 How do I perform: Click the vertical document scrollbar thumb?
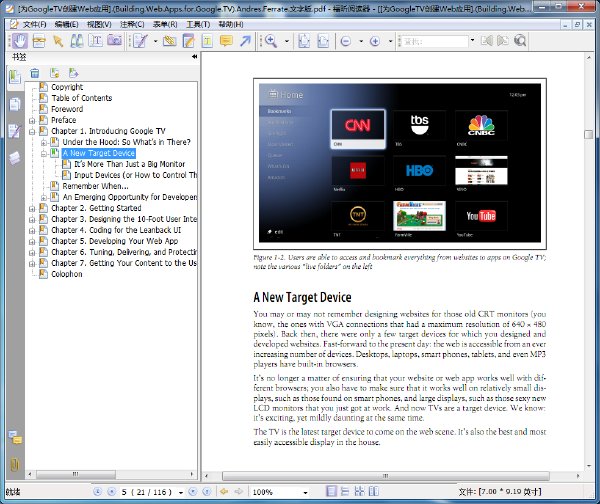[x=589, y=134]
